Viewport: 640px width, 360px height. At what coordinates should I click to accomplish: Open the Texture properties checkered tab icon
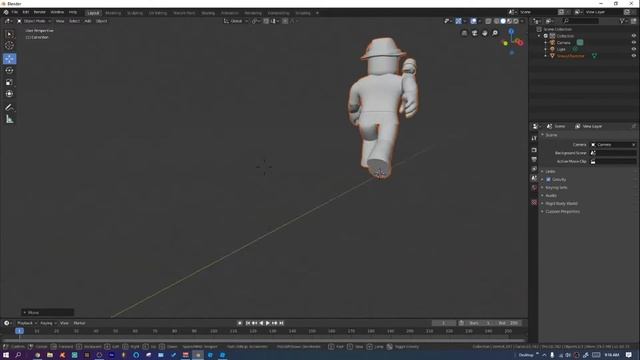click(534, 202)
